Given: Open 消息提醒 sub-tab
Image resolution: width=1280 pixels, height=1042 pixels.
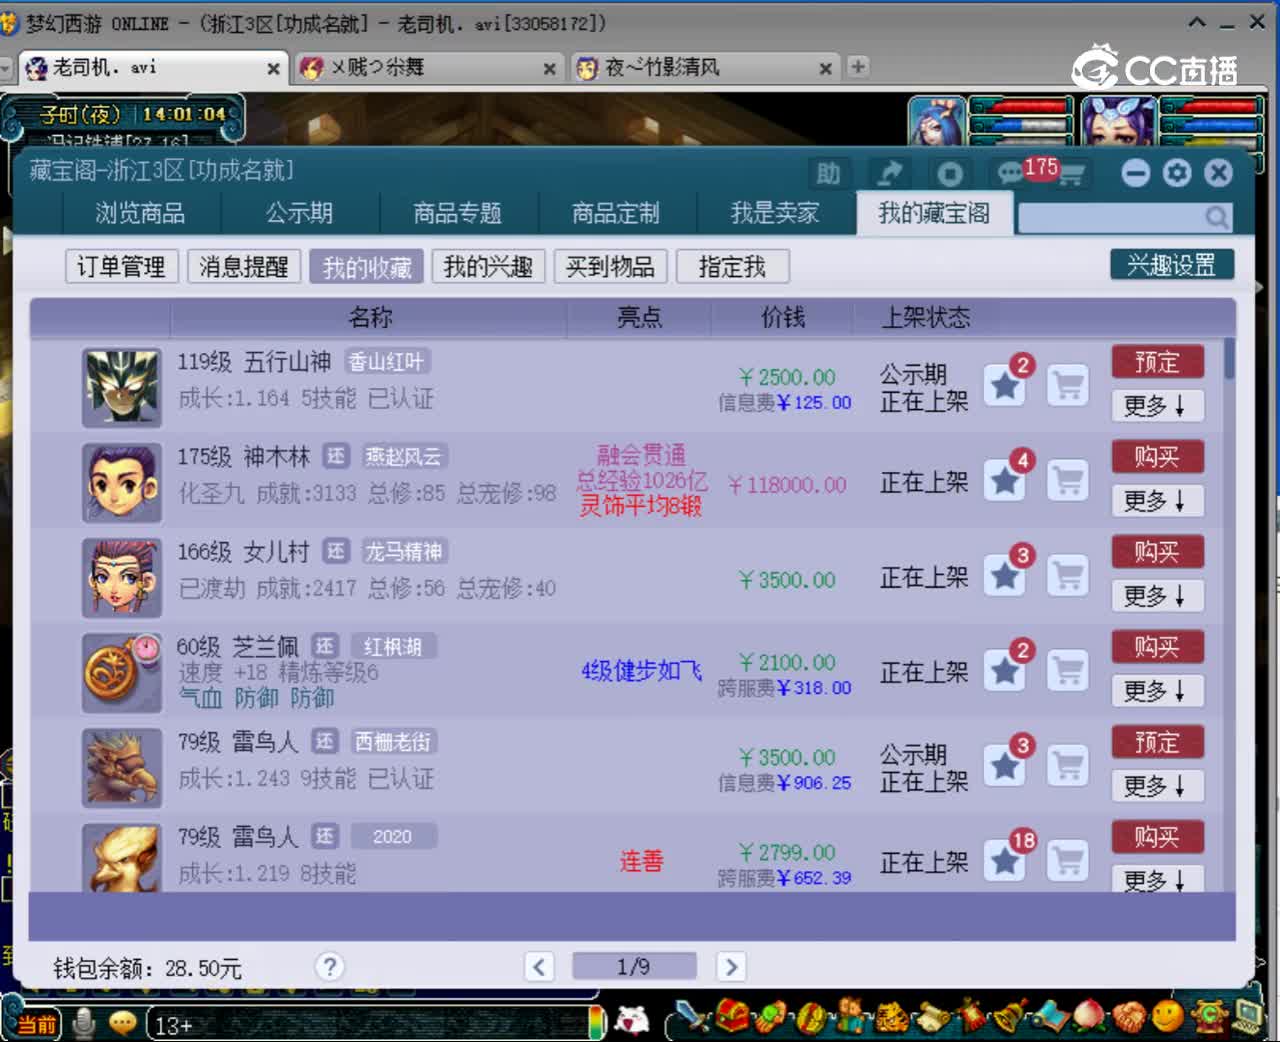Looking at the screenshot, I should tap(243, 267).
